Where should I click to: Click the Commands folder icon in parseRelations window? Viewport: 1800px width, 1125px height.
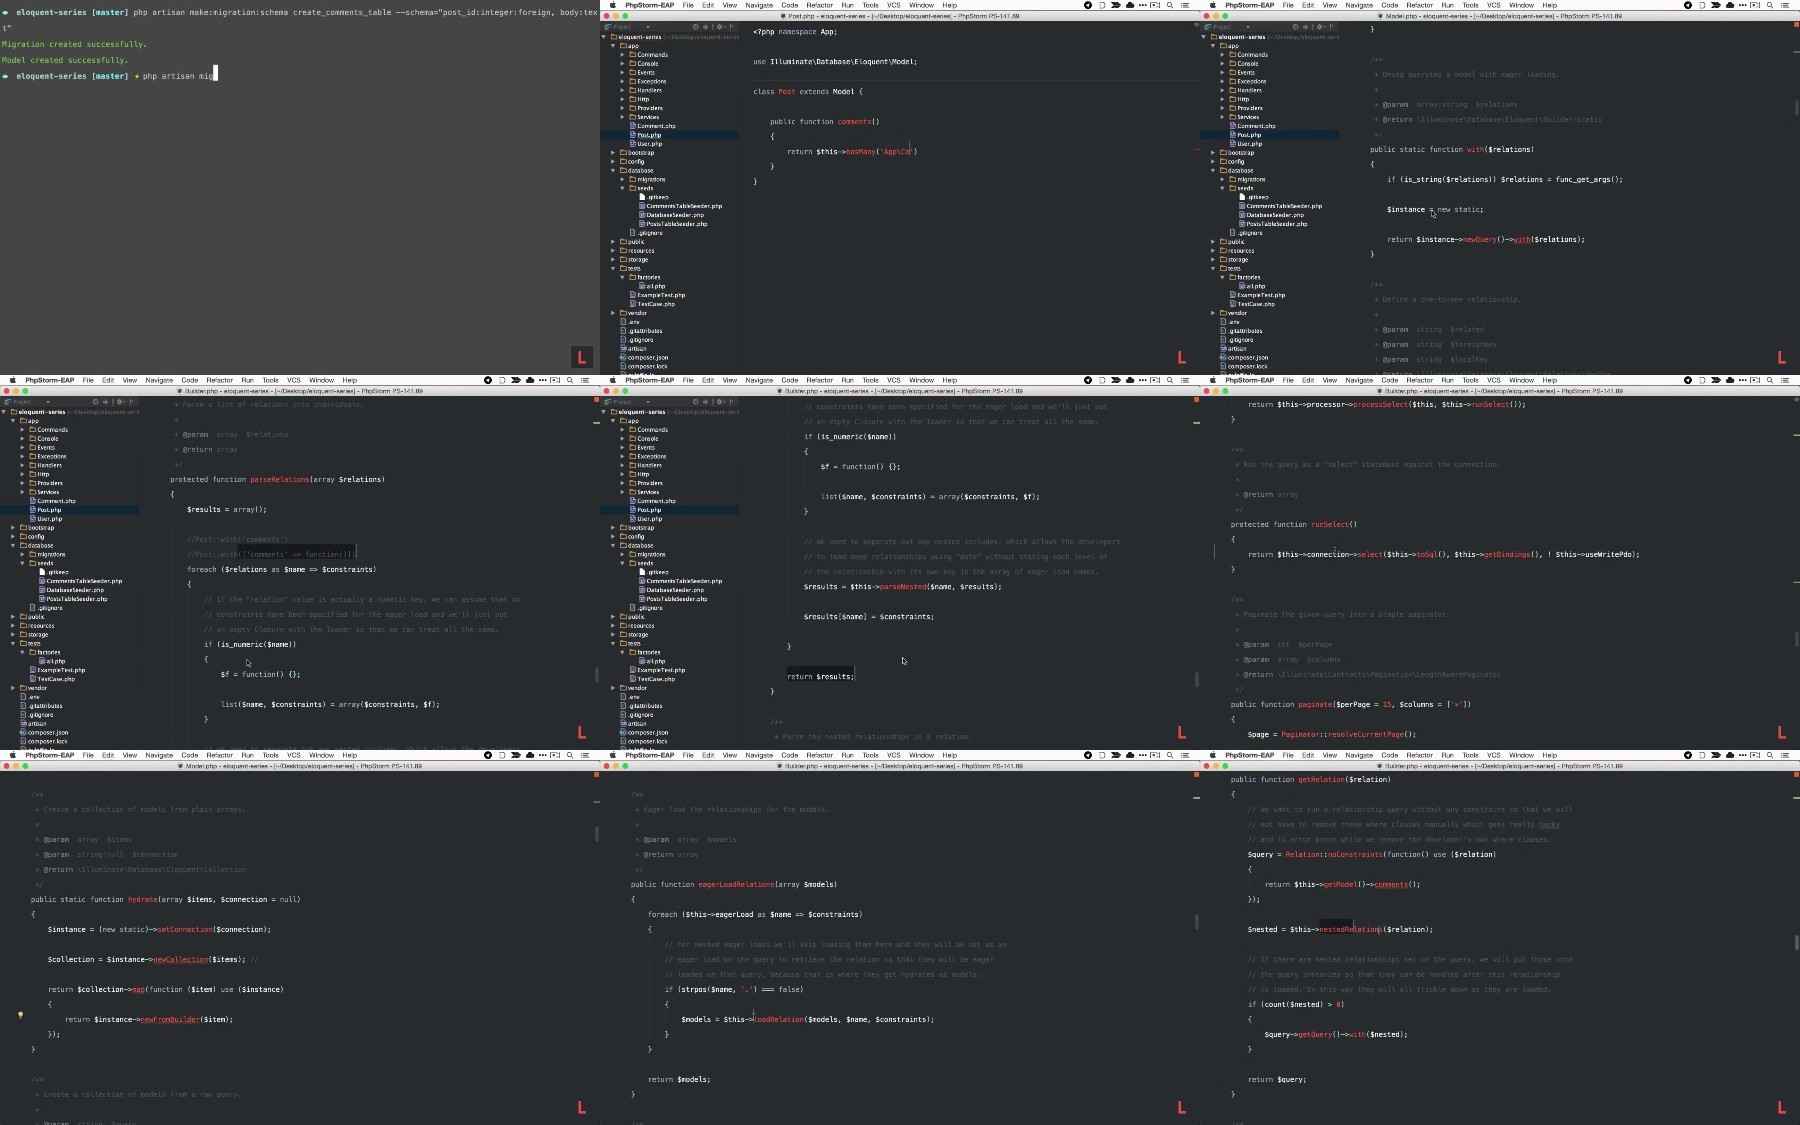coord(33,430)
